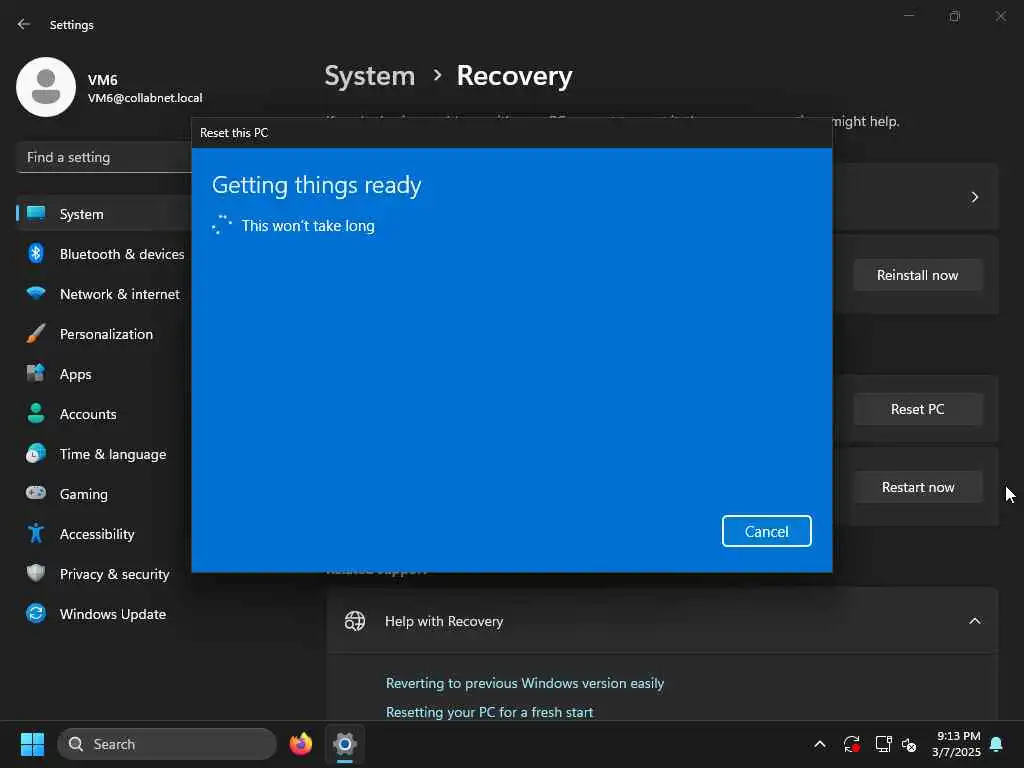The width and height of the screenshot is (1024, 768).
Task: Open Reverting to previous Windows version easily link
Action: [x=524, y=683]
